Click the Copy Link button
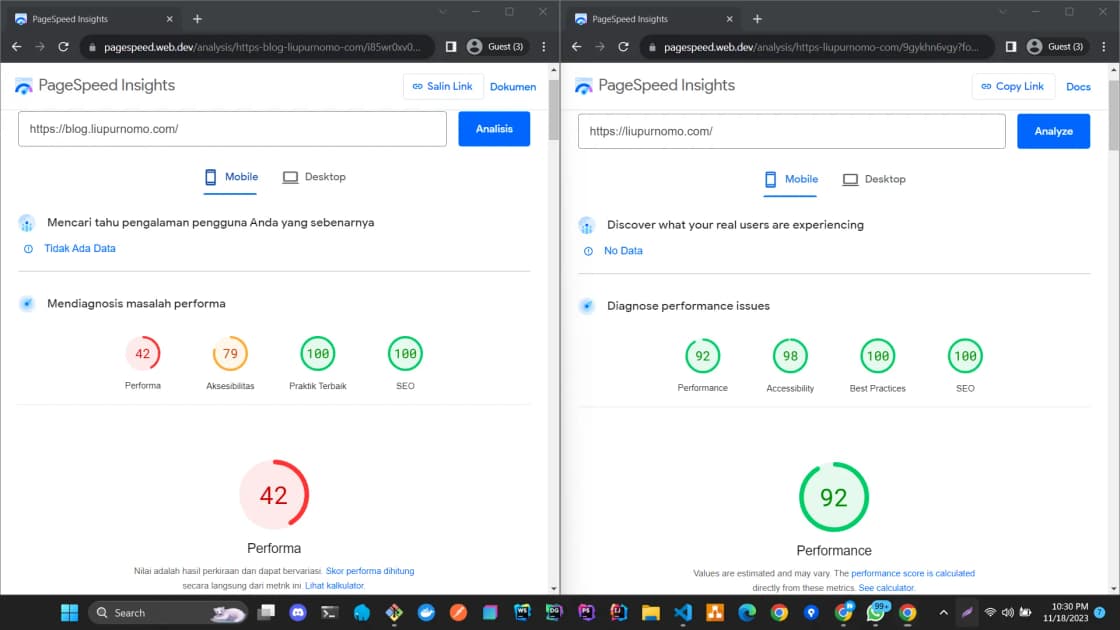This screenshot has width=1120, height=630. (x=1013, y=86)
